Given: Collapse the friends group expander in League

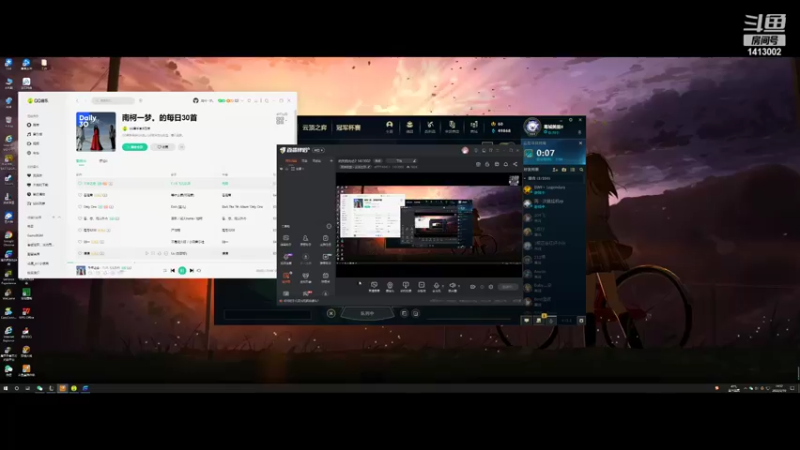Looking at the screenshot, I should point(525,179).
